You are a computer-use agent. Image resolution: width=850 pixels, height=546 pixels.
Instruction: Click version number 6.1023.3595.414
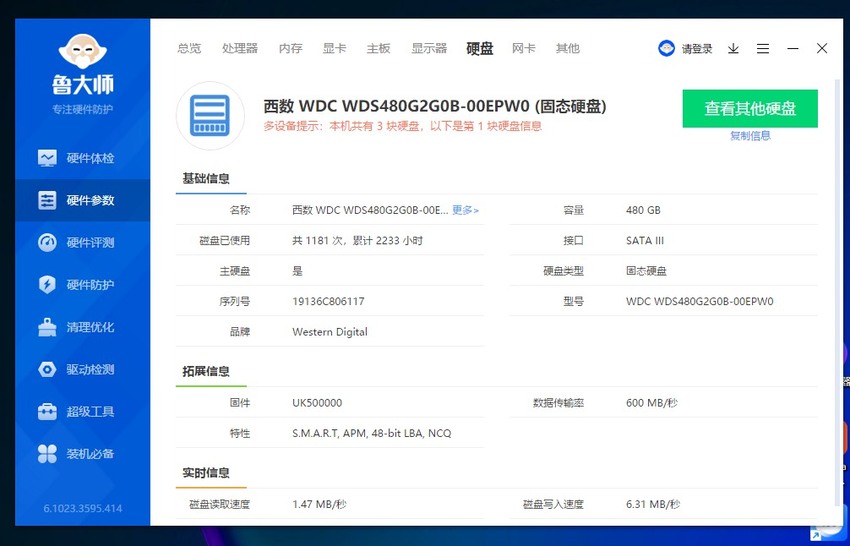(x=83, y=509)
